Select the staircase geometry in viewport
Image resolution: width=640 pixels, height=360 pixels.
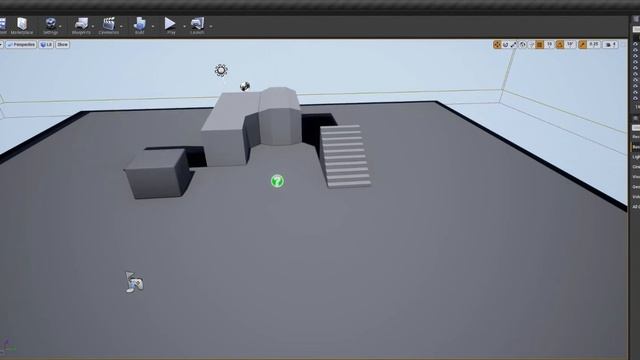click(345, 157)
